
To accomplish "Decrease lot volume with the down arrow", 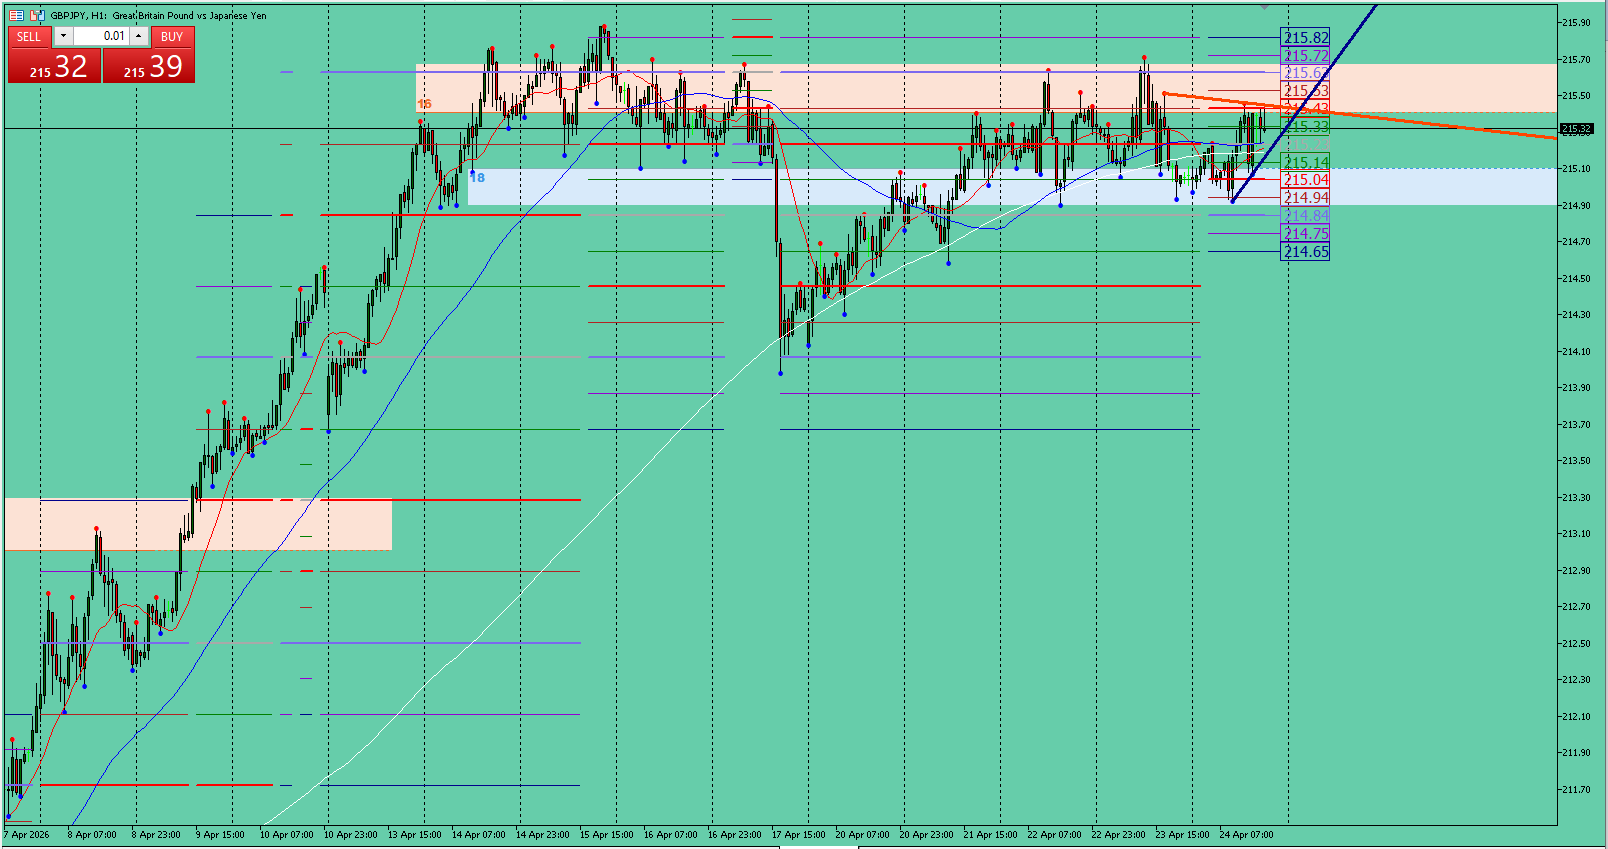I will click(x=63, y=36).
